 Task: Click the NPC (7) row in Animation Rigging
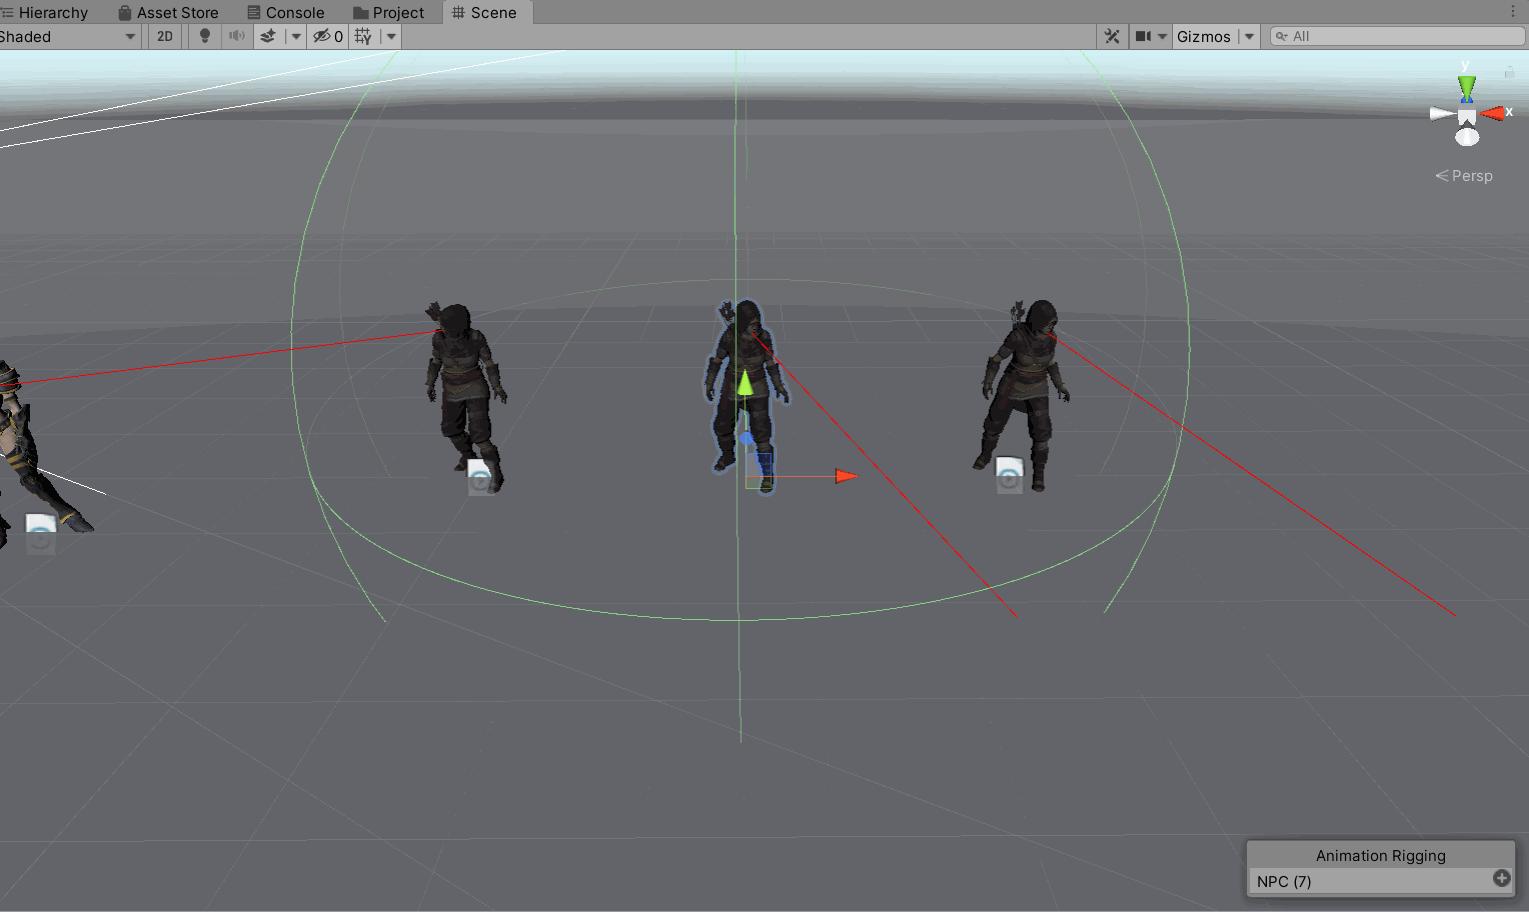click(x=1380, y=881)
